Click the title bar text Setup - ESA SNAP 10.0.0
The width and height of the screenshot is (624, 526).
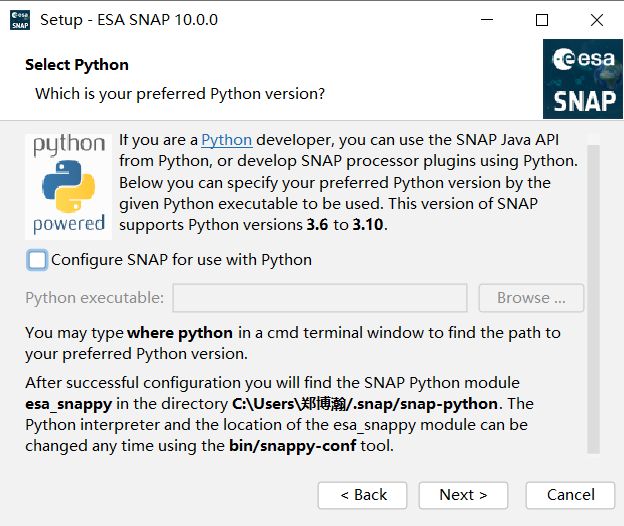coord(129,20)
